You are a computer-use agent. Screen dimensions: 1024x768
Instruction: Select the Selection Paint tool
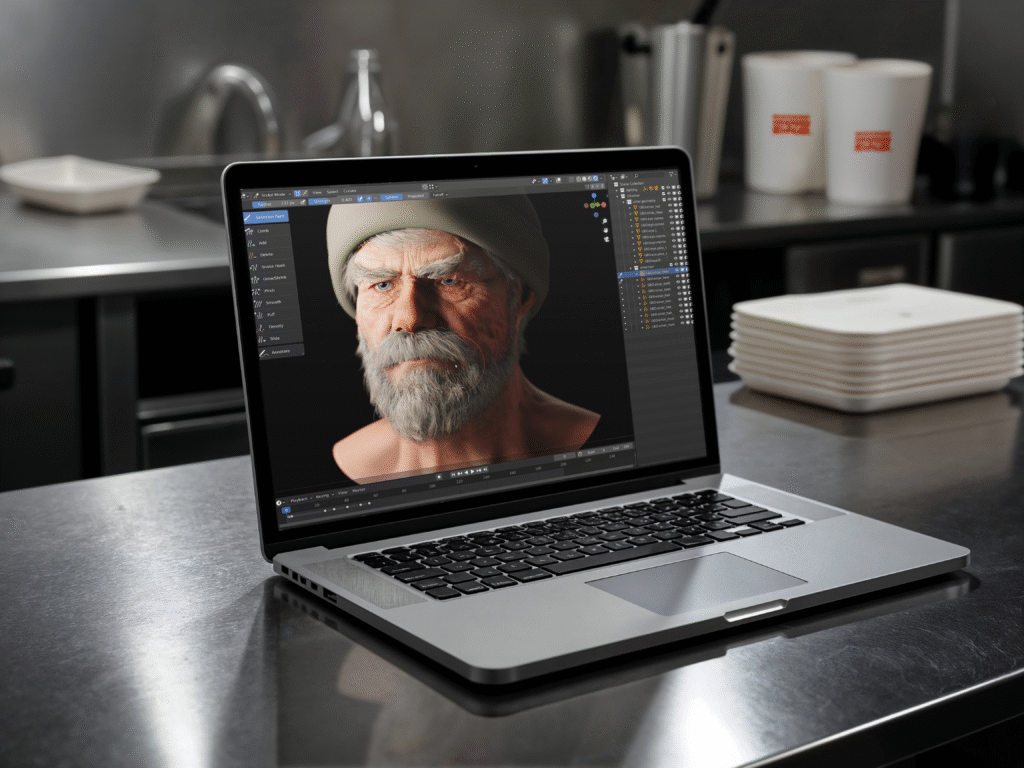[266, 217]
